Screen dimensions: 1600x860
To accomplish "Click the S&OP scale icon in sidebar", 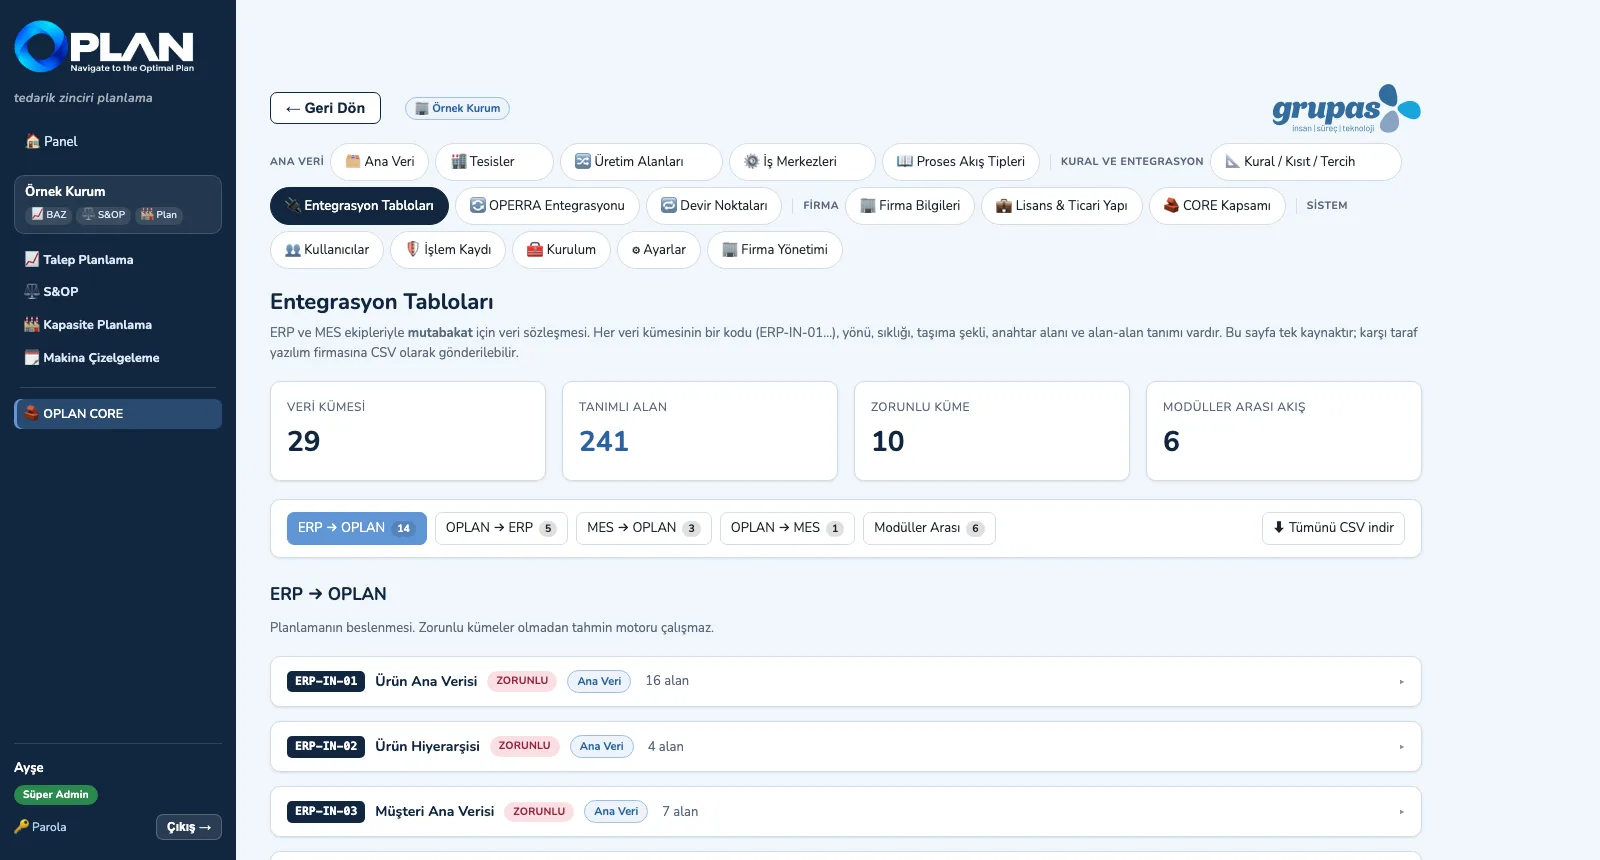I will 32,292.
